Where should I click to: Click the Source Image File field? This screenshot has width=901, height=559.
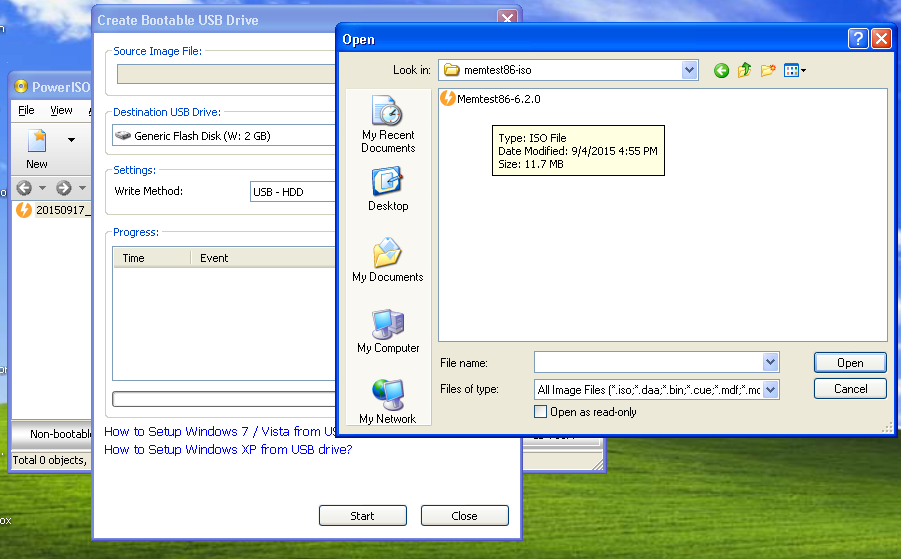226,74
